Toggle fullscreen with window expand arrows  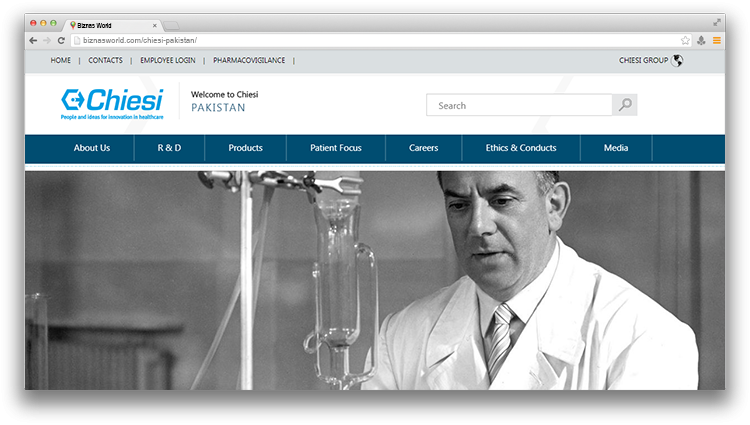(x=717, y=22)
